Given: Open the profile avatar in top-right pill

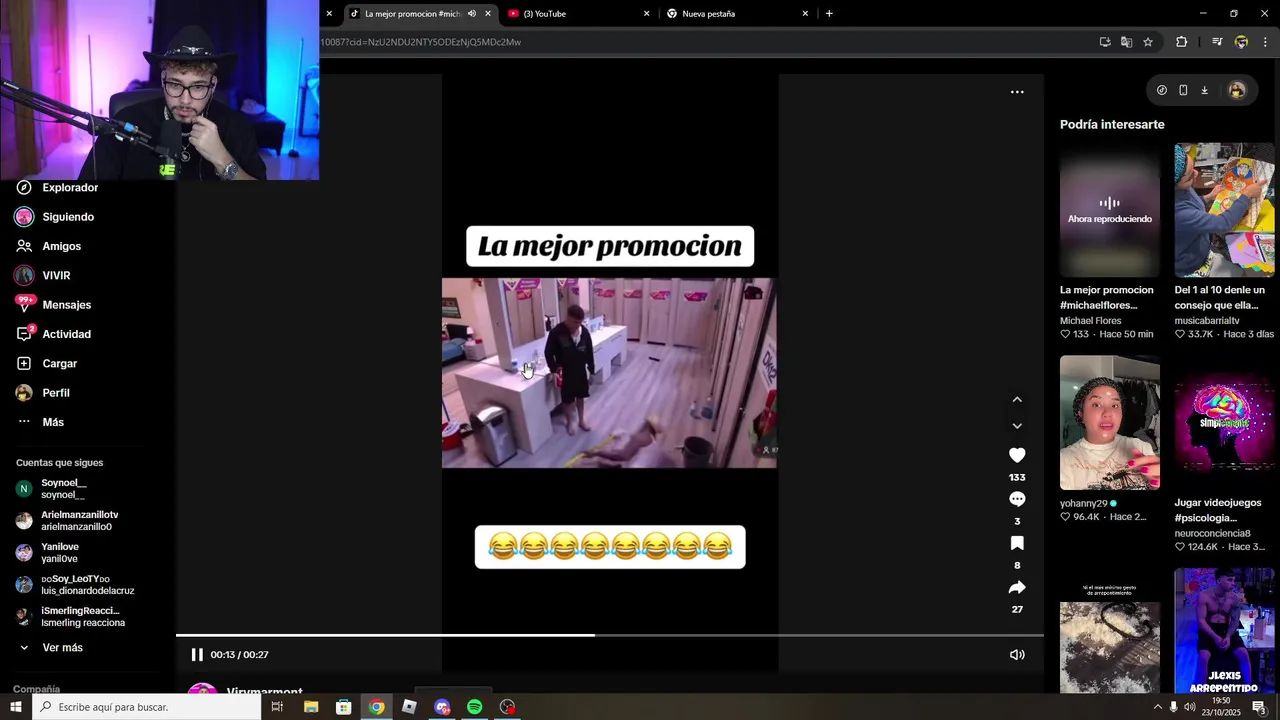Looking at the screenshot, I should click(x=1237, y=90).
